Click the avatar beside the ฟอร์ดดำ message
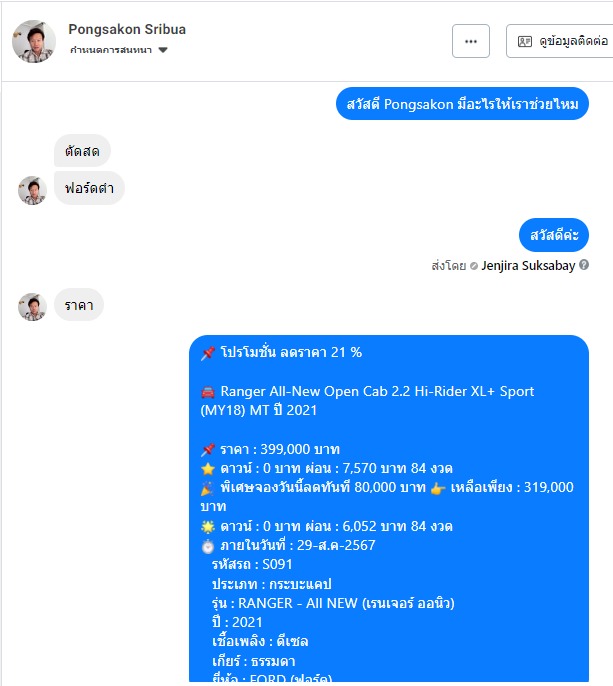Image resolution: width=613 pixels, height=686 pixels. tap(32, 190)
